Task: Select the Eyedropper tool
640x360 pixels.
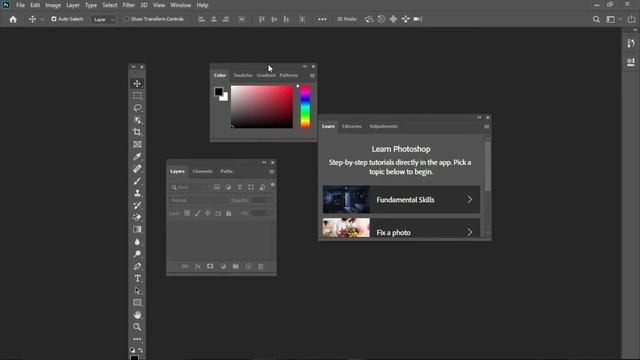Action: [x=137, y=156]
